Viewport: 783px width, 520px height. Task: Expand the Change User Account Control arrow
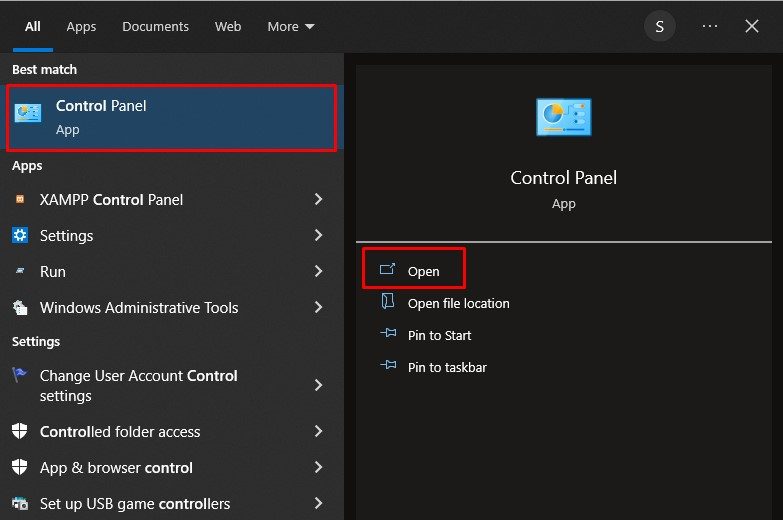[x=318, y=385]
